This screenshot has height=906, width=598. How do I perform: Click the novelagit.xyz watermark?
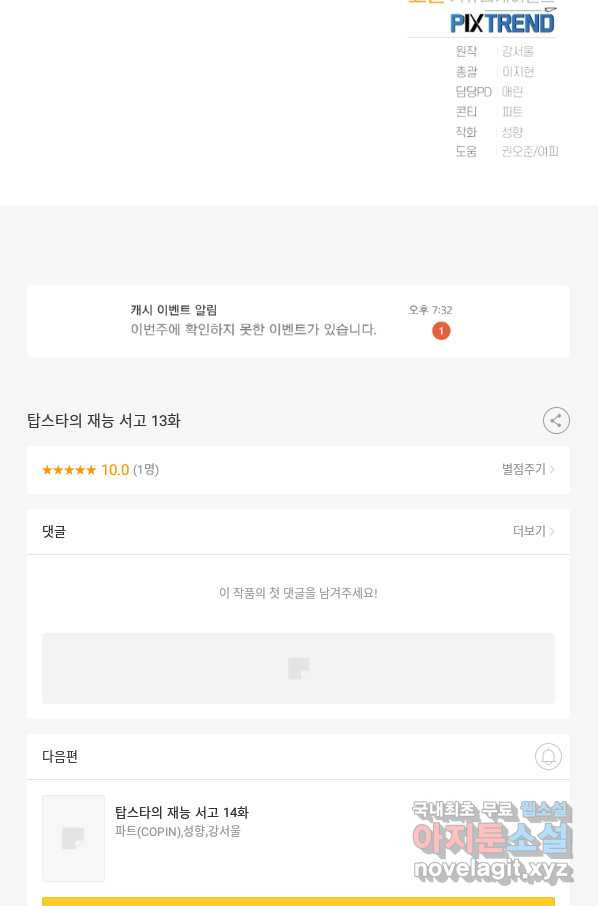point(492,870)
